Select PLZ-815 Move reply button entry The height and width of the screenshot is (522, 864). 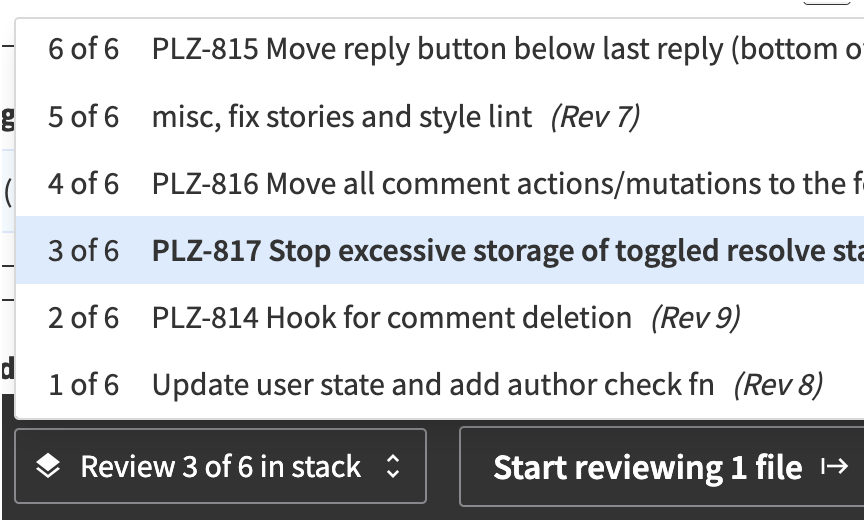tap(440, 49)
